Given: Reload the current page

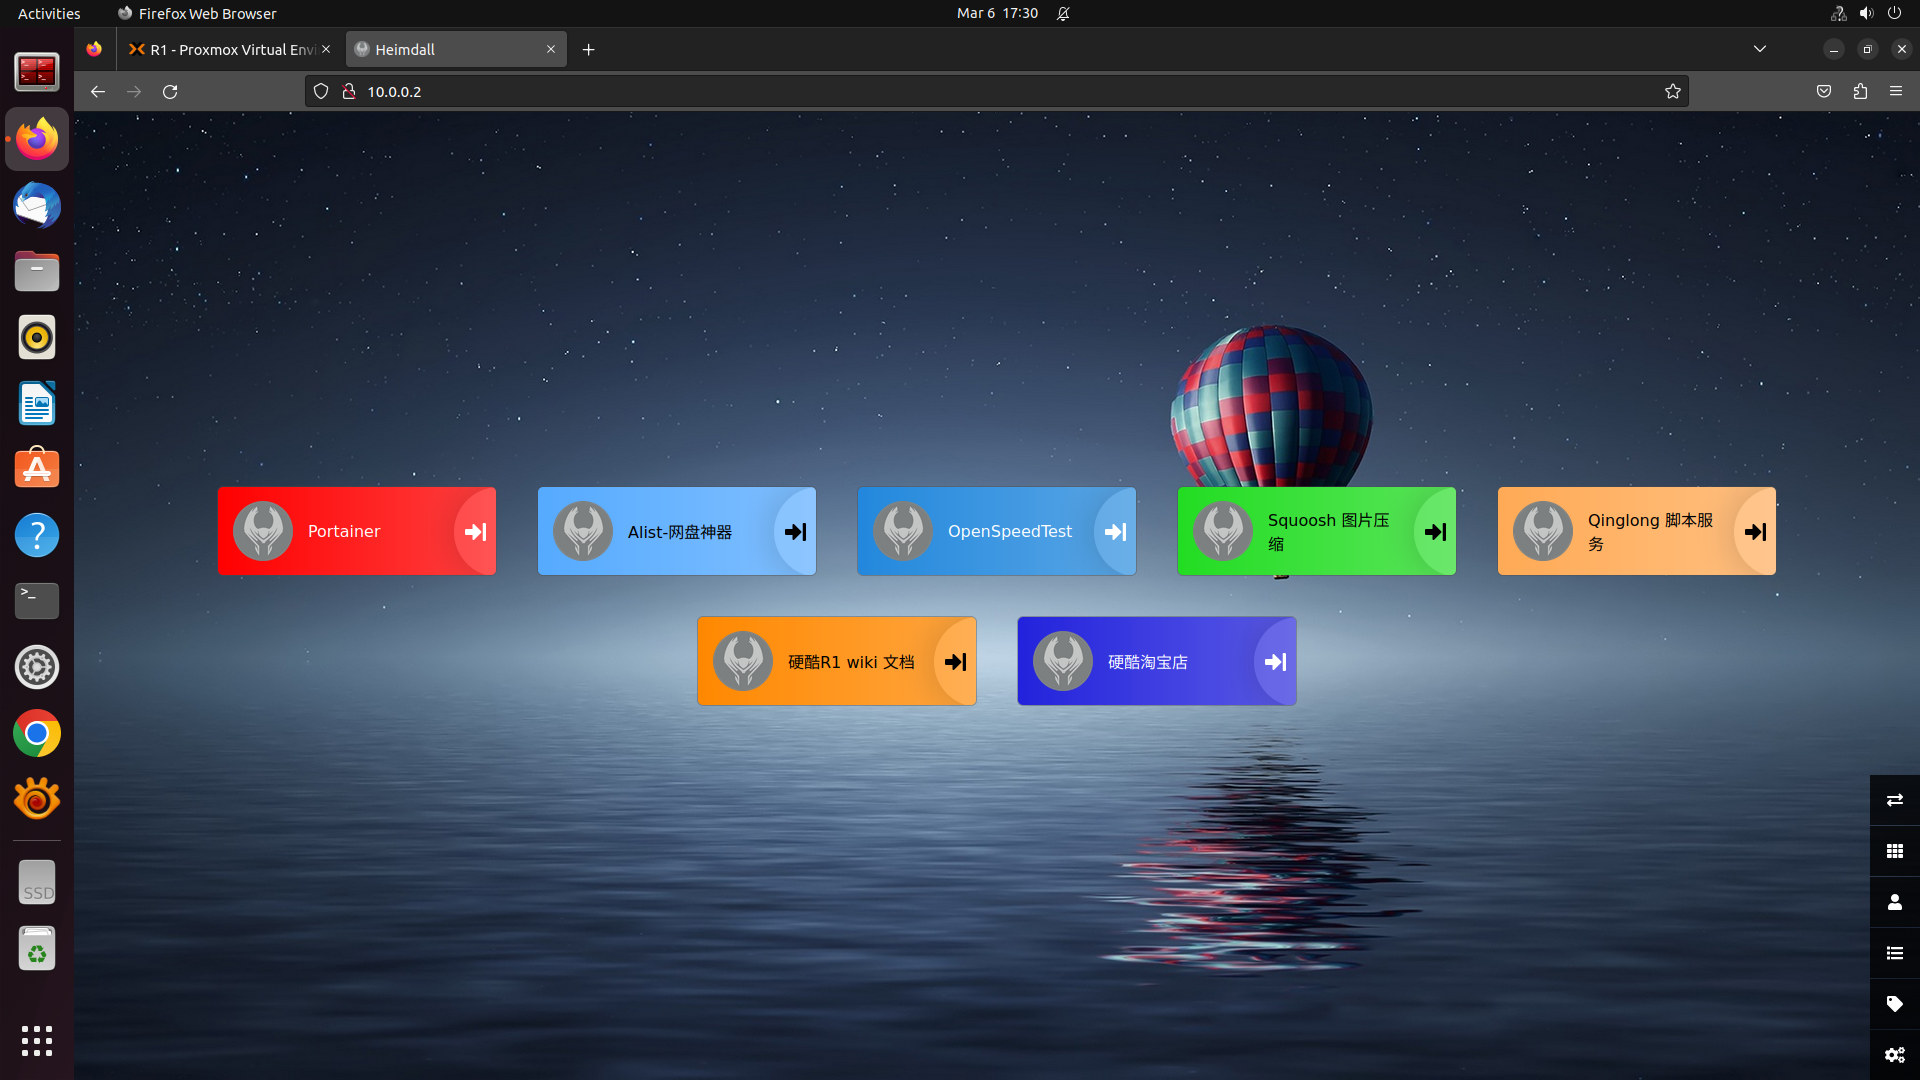Looking at the screenshot, I should pos(170,91).
